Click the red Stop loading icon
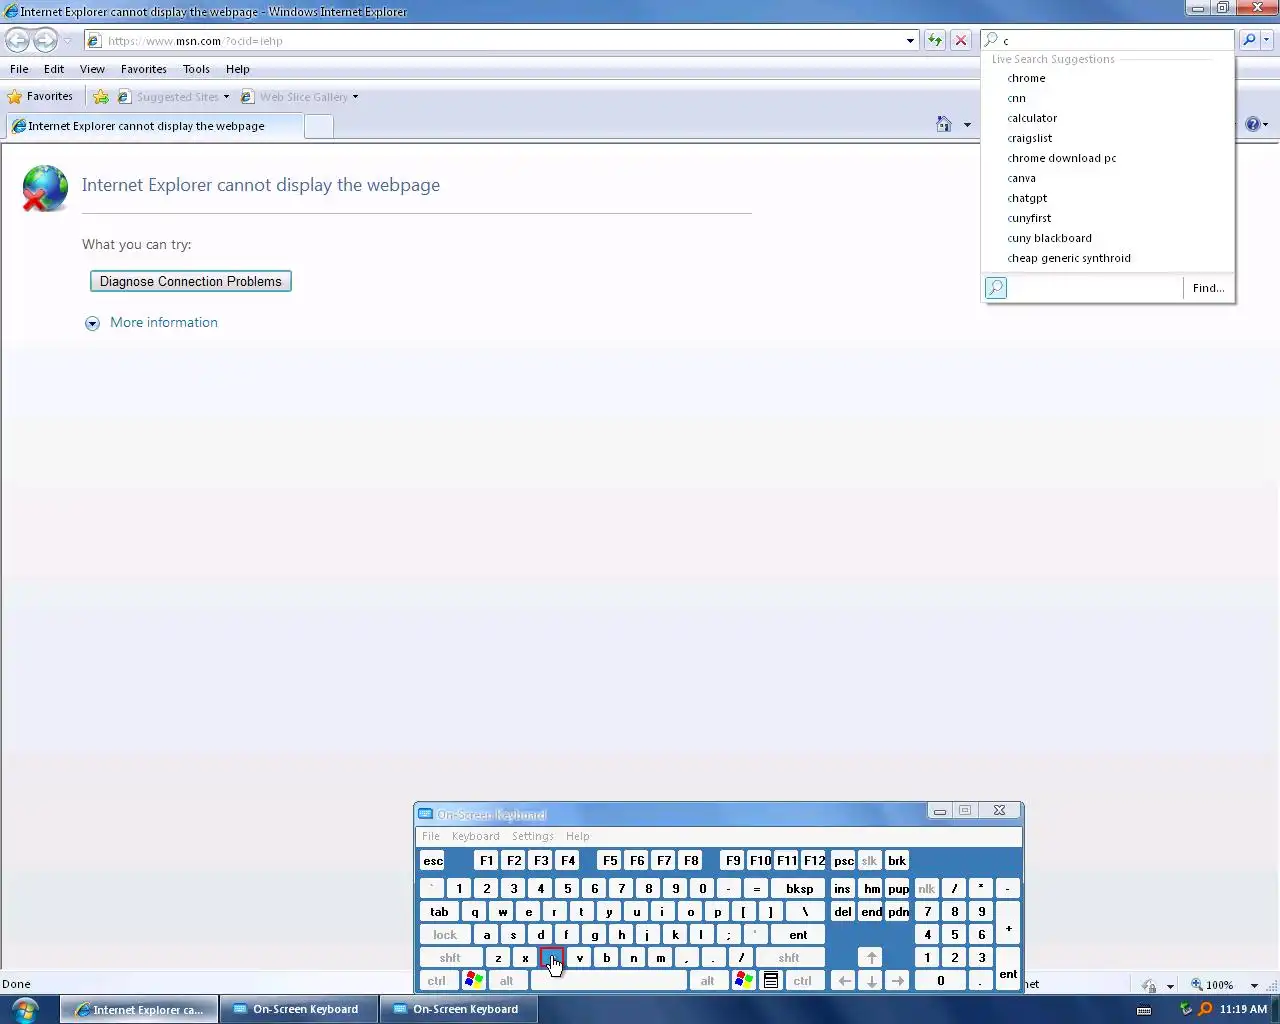This screenshot has height=1024, width=1280. (961, 40)
